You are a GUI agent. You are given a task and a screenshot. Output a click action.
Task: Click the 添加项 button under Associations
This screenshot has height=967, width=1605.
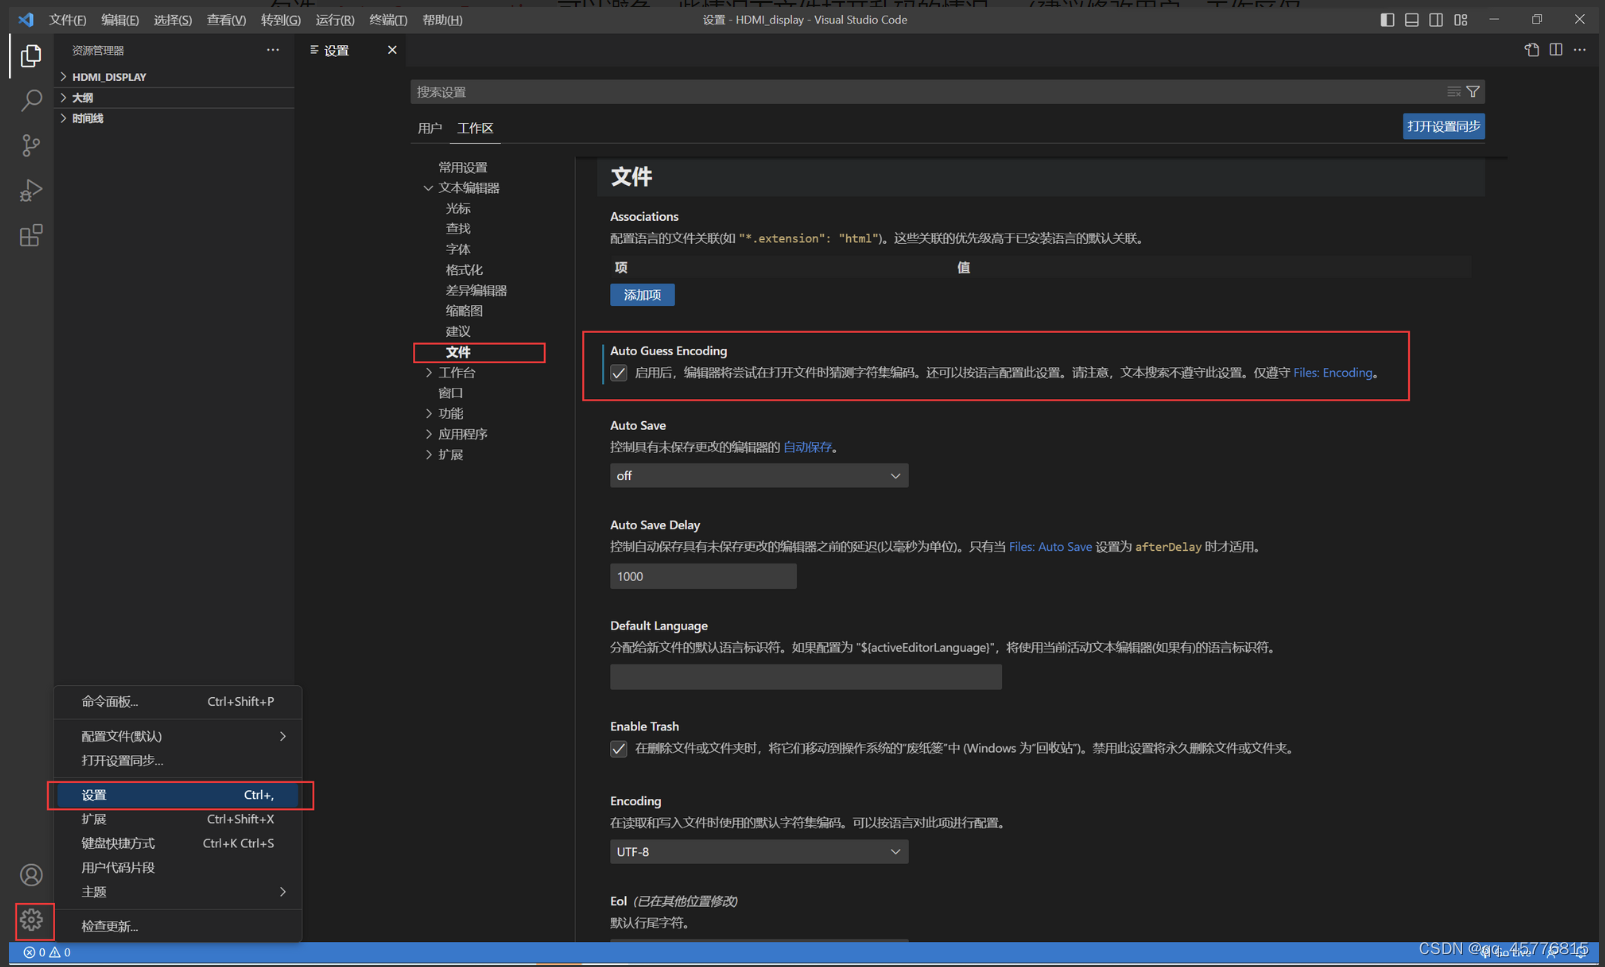click(x=642, y=295)
